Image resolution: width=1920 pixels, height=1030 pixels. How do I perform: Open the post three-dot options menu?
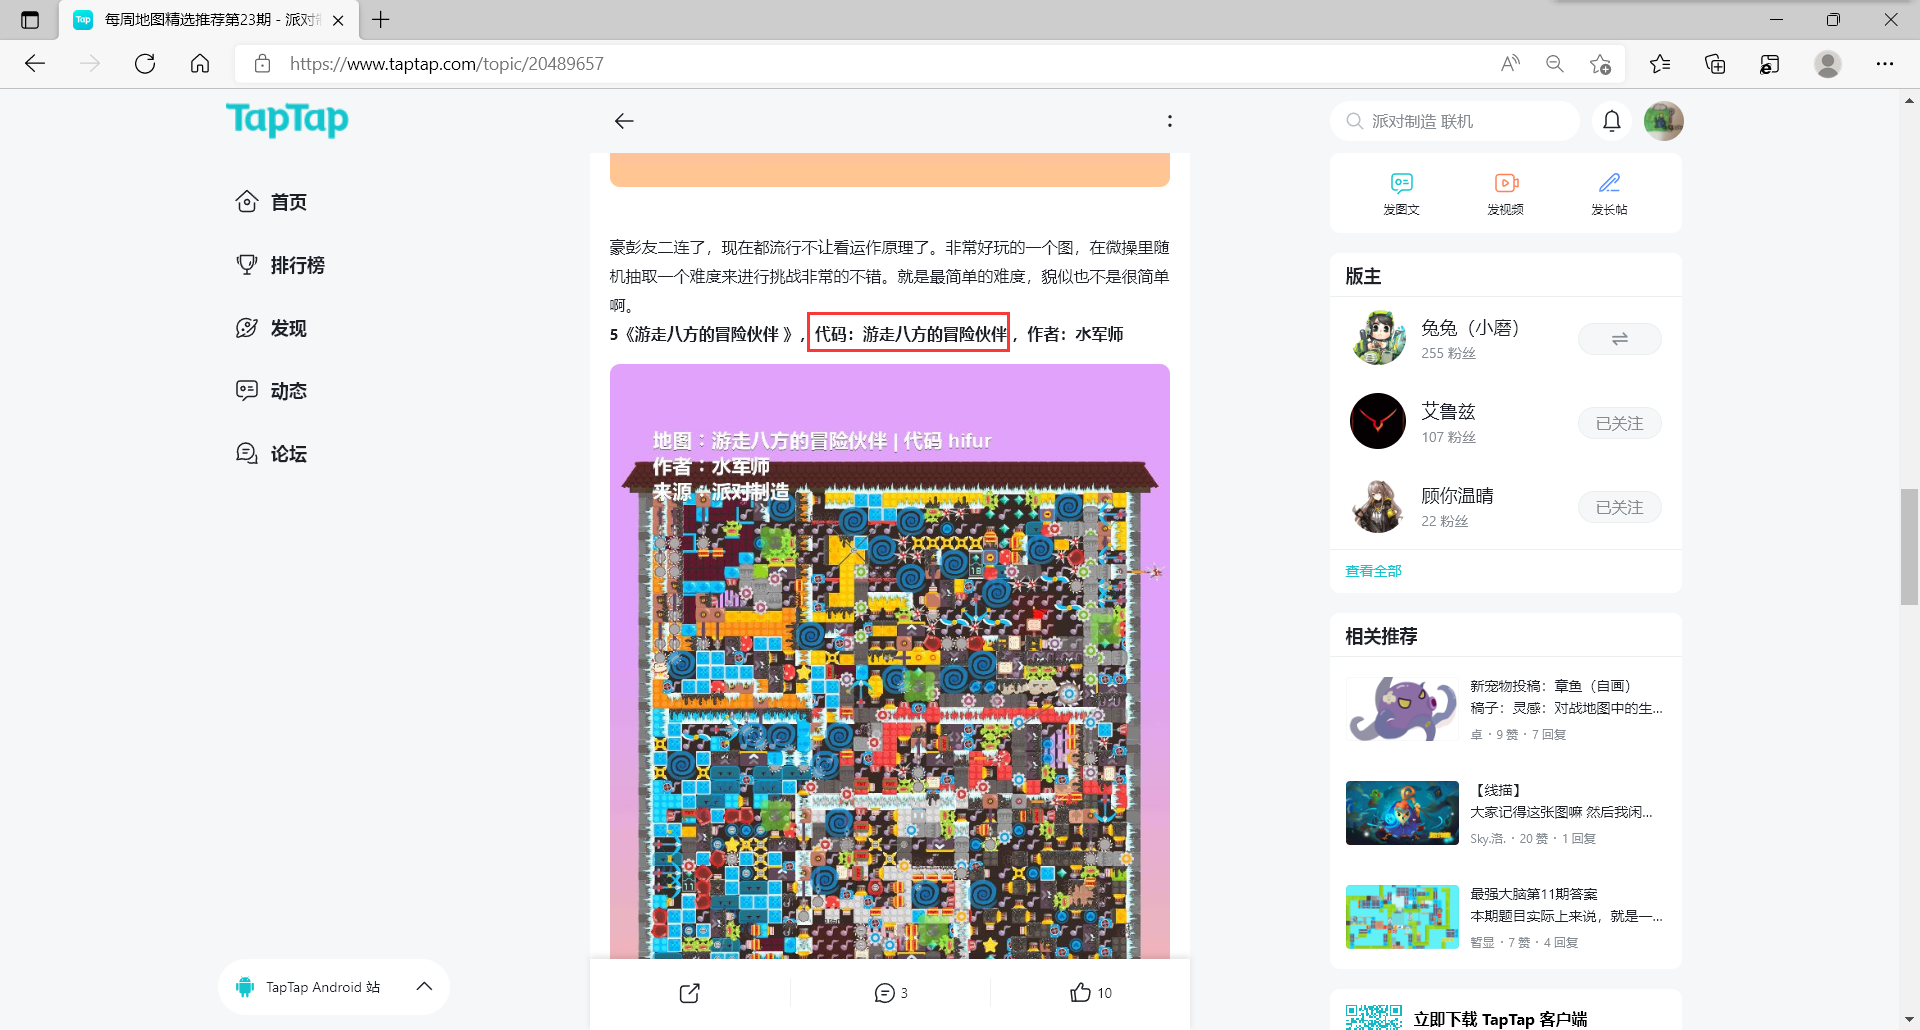coord(1169,121)
